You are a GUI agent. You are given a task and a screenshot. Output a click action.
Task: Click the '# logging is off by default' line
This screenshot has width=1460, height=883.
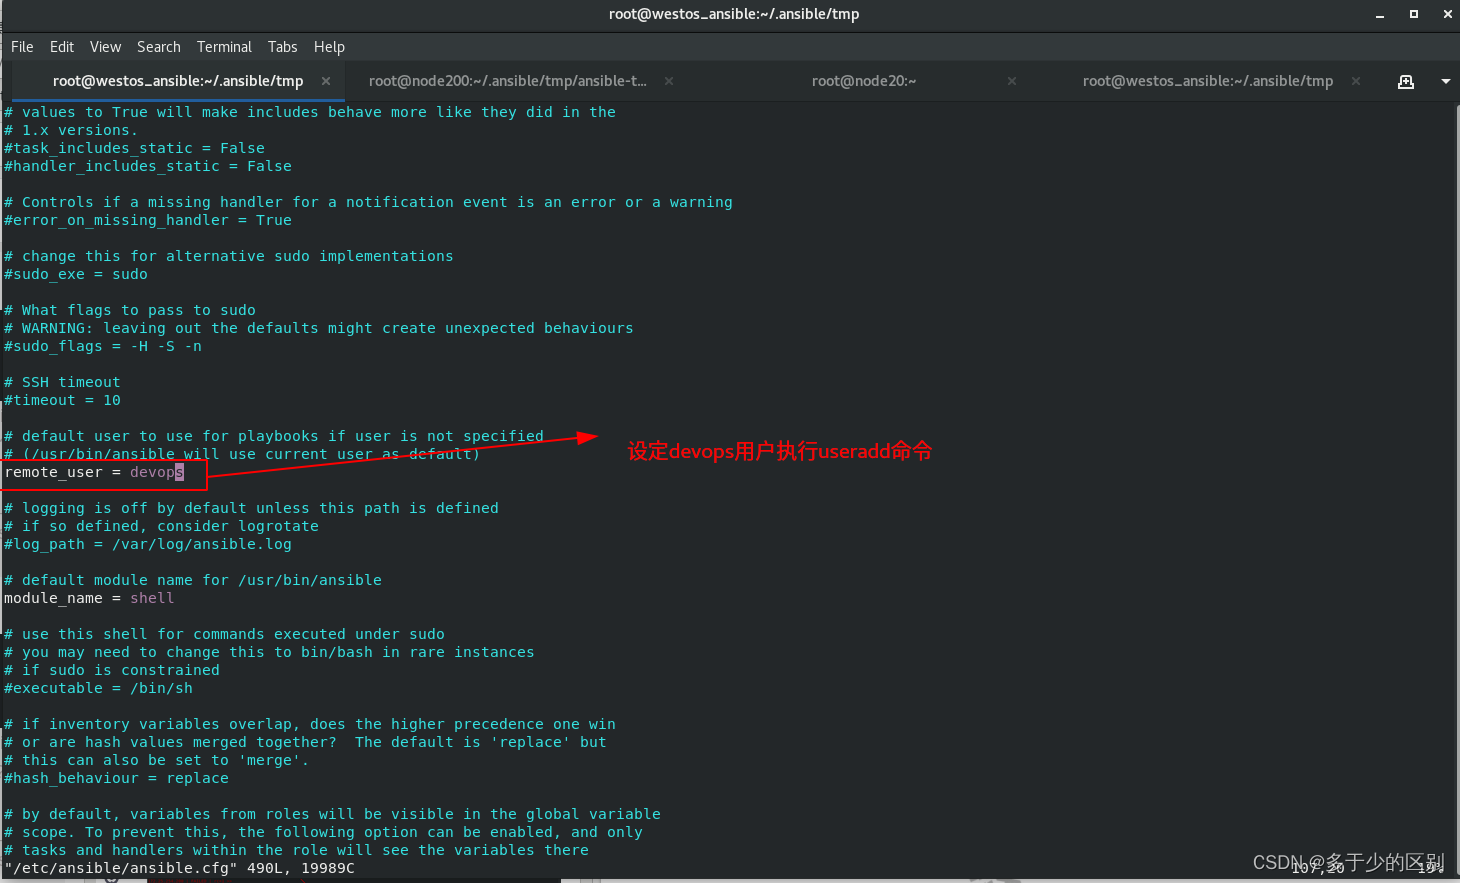tap(251, 508)
